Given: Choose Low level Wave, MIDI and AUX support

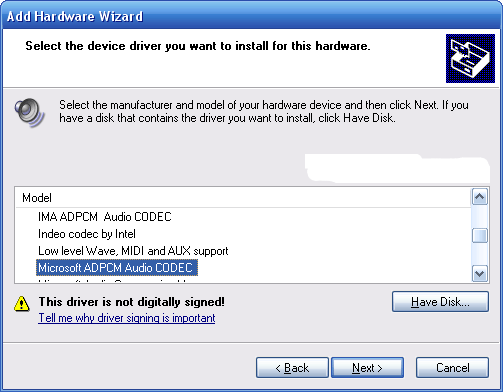Looking at the screenshot, I should click(133, 251).
